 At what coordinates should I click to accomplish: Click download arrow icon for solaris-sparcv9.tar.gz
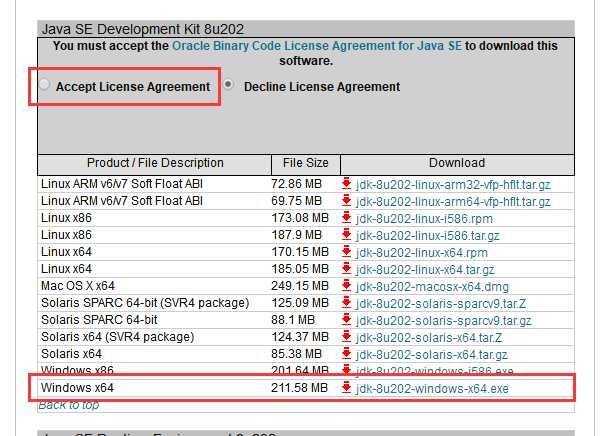346,320
